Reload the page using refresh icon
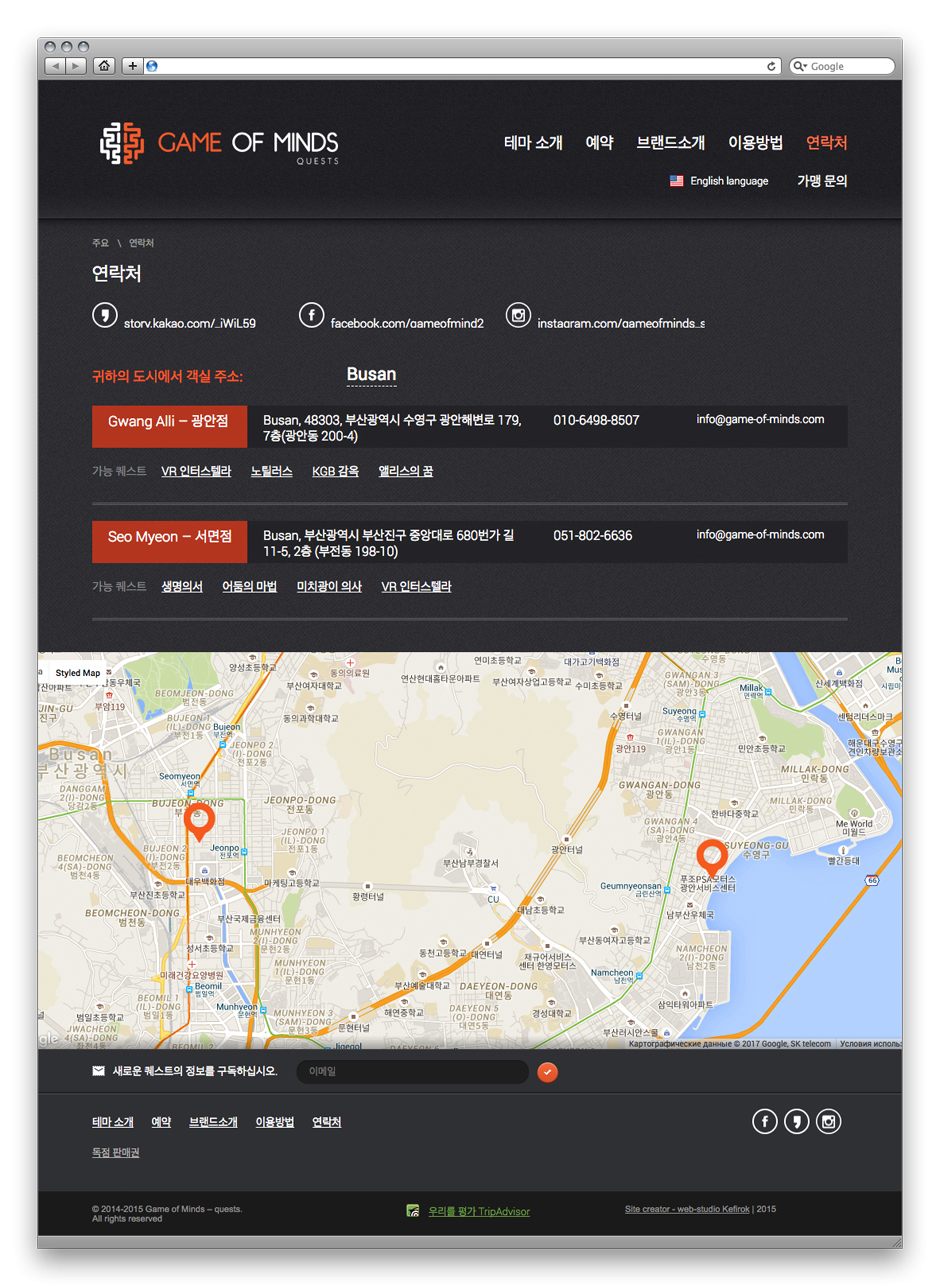940x1286 pixels. coord(771,66)
